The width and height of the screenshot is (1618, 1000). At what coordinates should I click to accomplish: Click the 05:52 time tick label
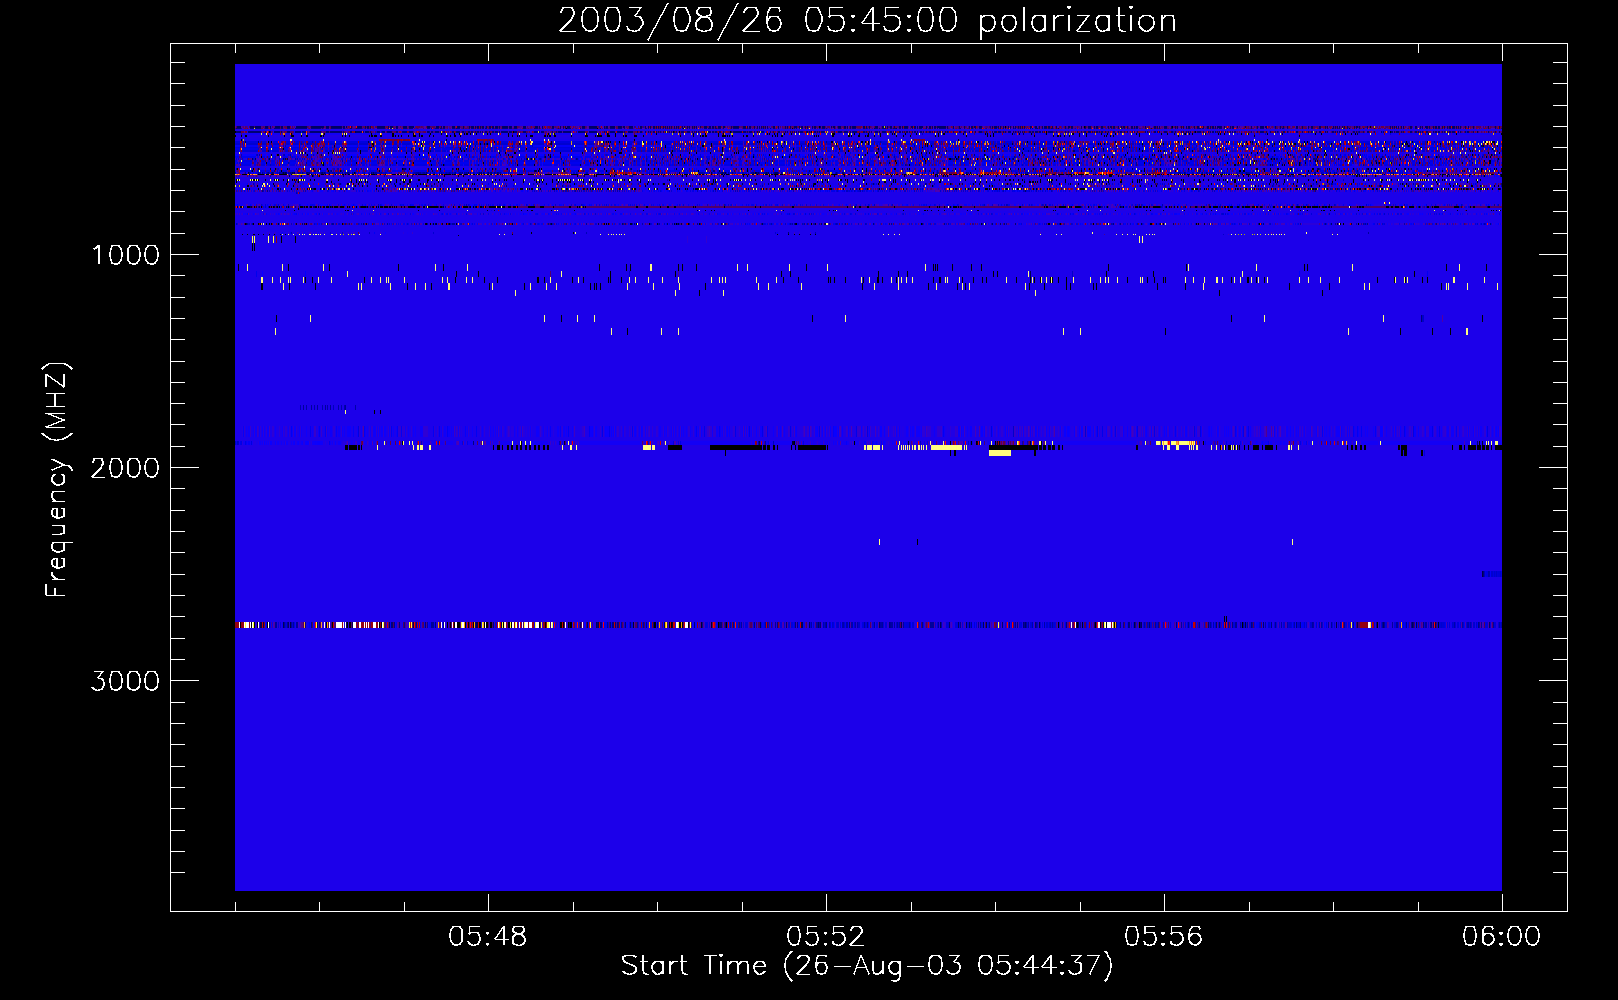[826, 937]
